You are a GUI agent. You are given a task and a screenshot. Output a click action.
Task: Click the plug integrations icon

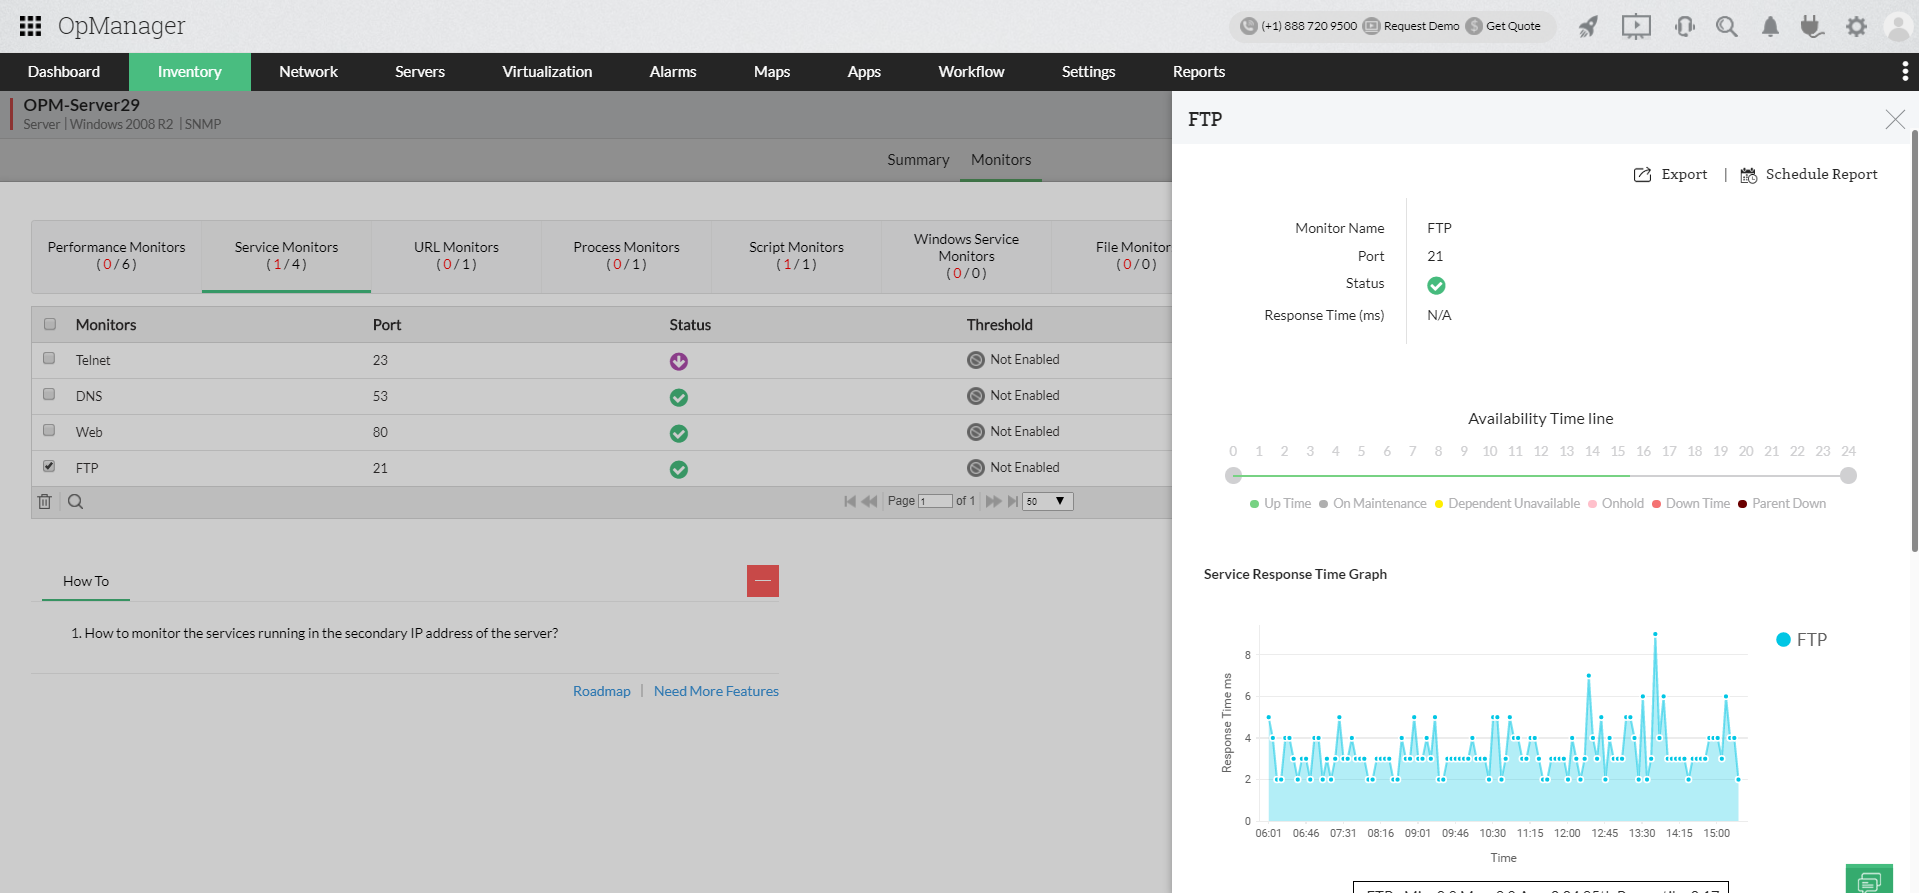point(1812,26)
